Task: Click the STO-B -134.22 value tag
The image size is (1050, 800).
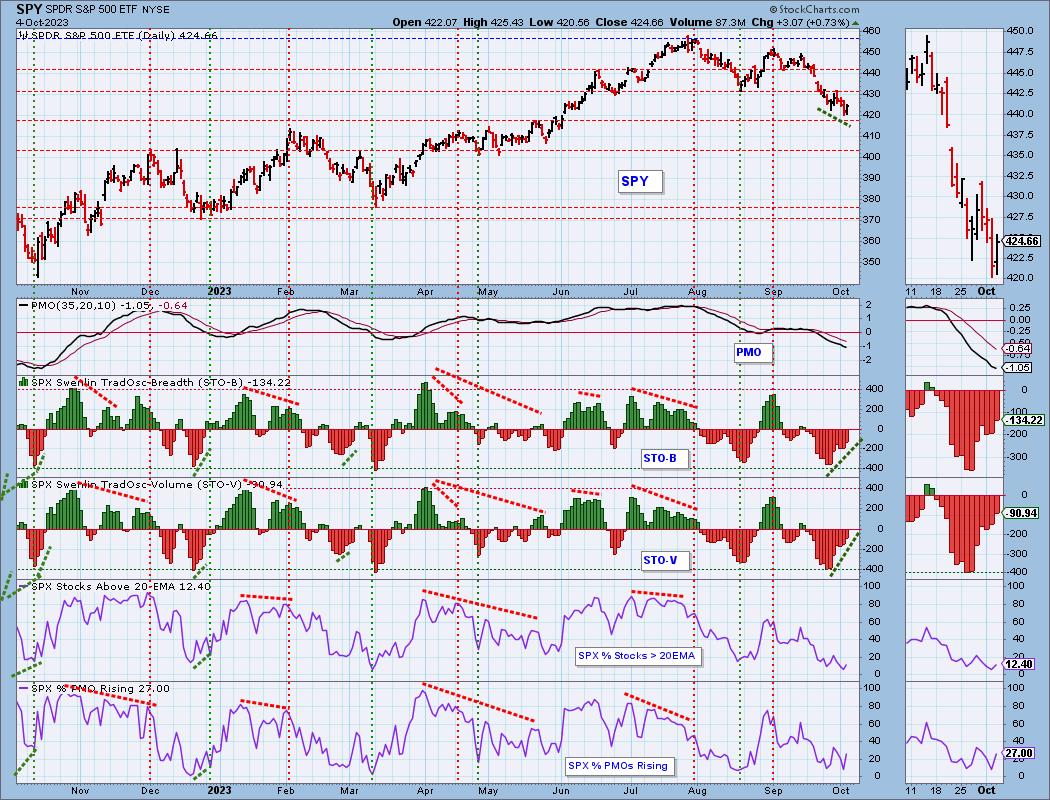Action: [1024, 420]
